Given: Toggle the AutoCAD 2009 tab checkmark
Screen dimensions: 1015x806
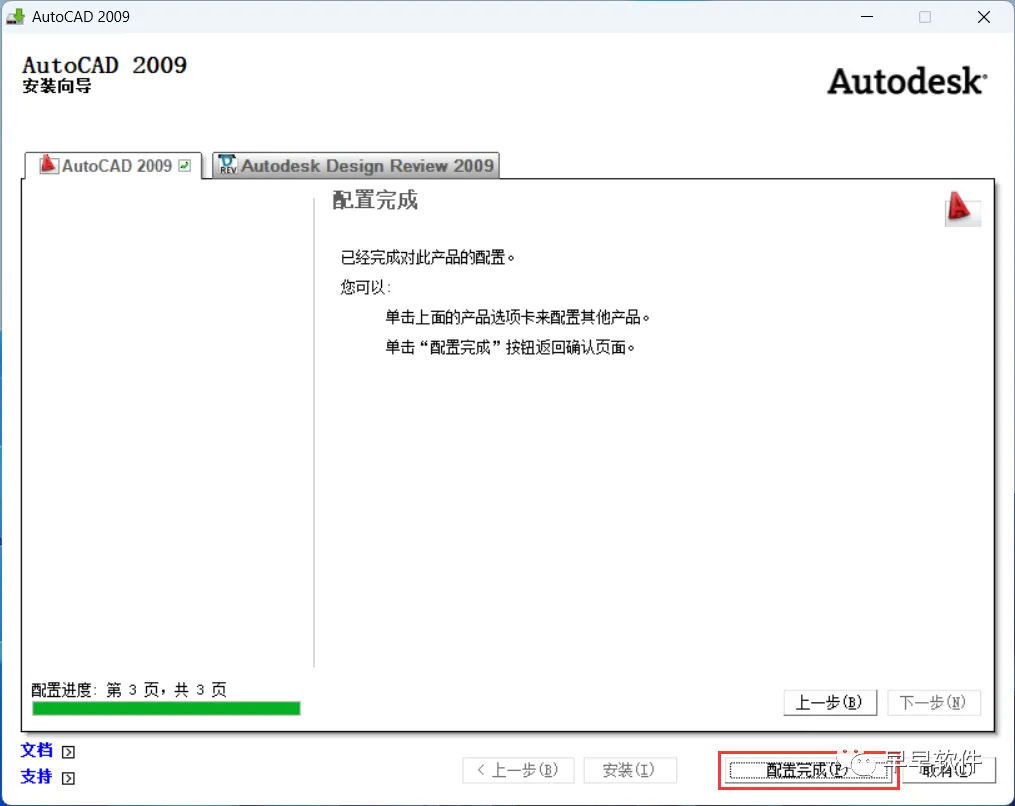Looking at the screenshot, I should coord(184,166).
